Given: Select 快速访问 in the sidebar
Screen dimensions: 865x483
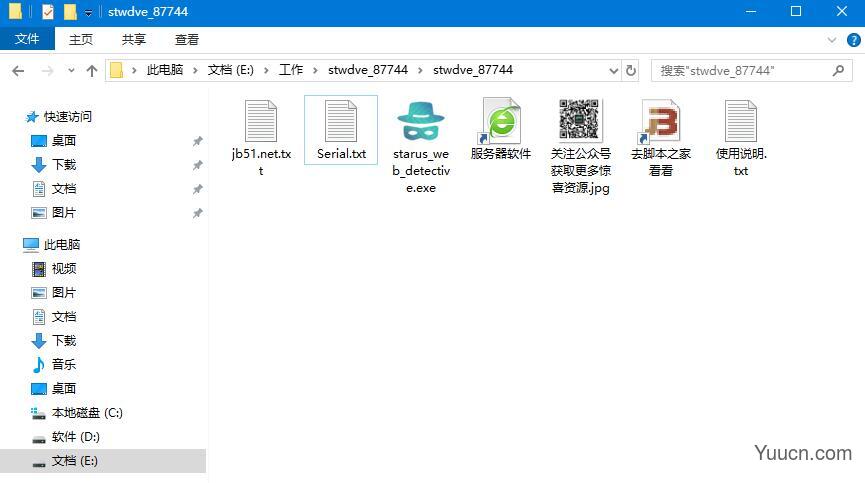Looking at the screenshot, I should click(x=68, y=116).
